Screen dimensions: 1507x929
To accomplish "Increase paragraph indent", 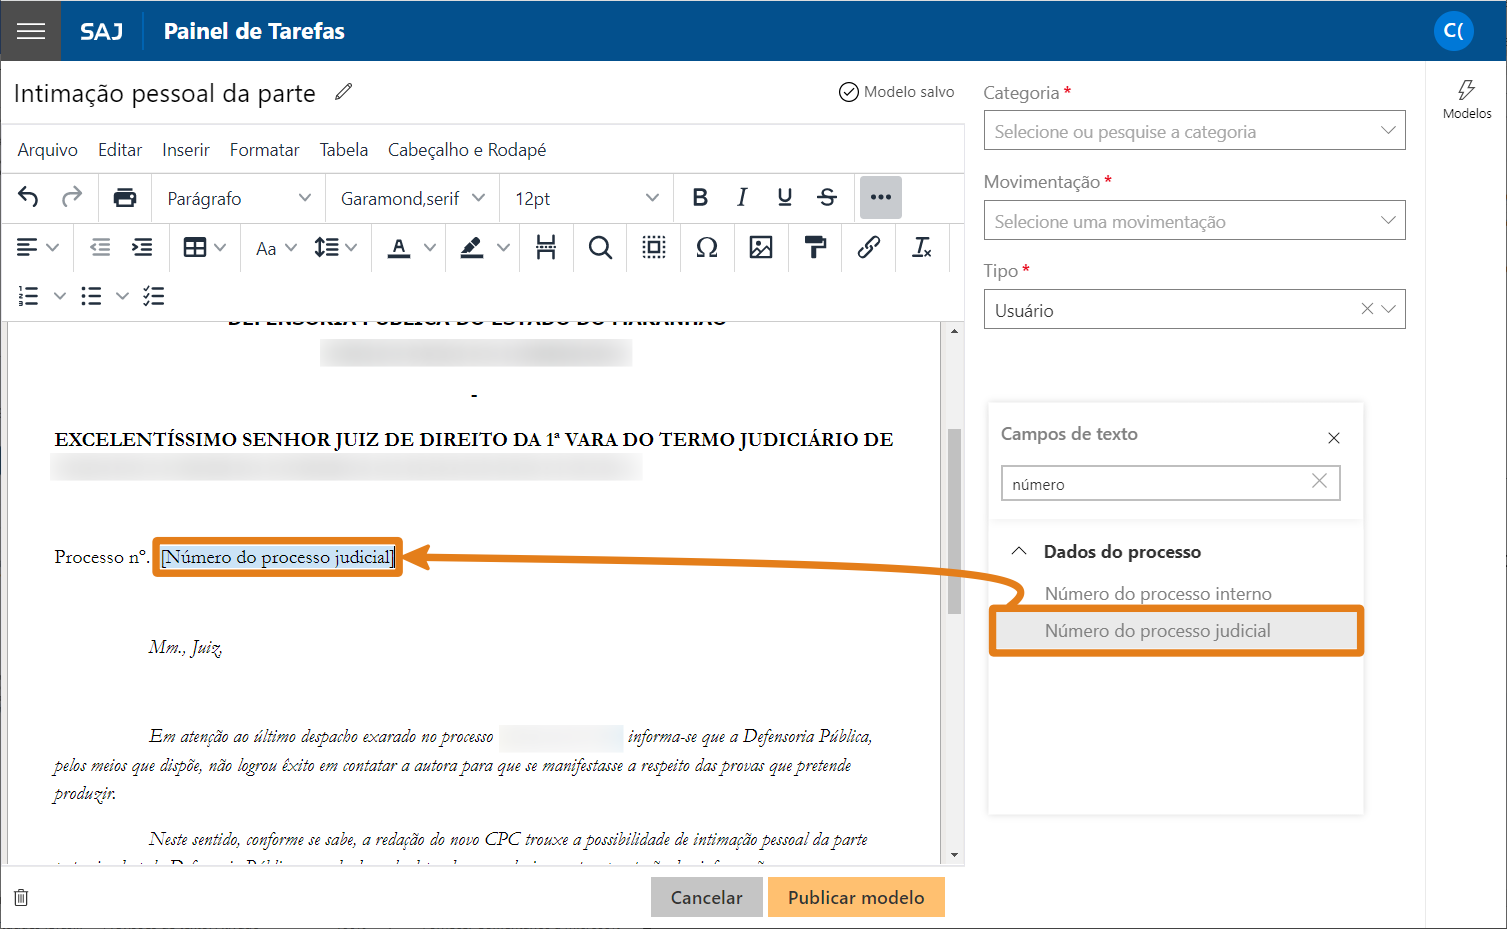I will click(x=143, y=247).
